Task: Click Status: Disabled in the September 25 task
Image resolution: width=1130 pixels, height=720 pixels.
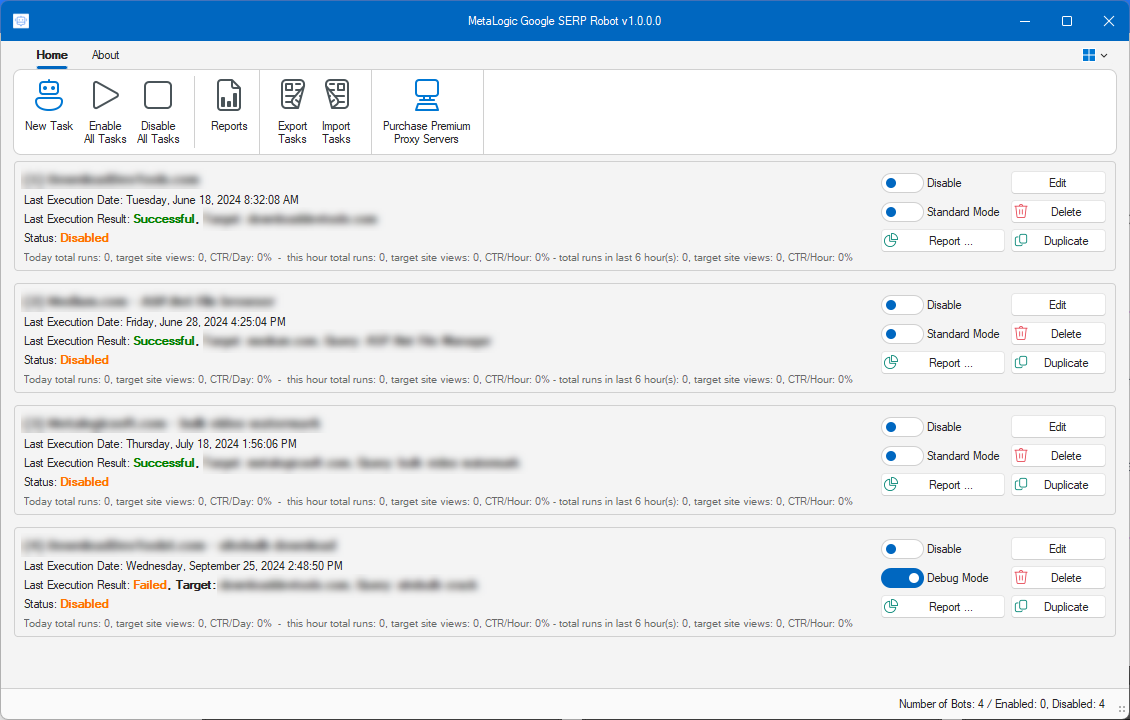Action: [x=66, y=604]
